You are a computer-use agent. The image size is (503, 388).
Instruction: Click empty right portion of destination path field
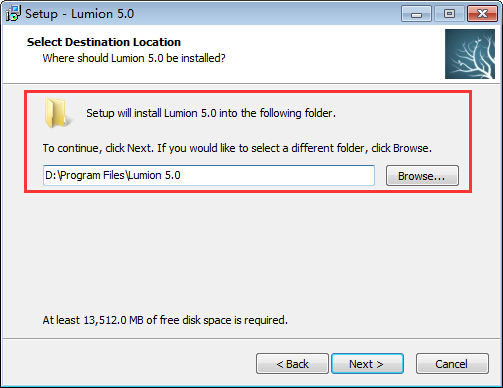coord(277,175)
